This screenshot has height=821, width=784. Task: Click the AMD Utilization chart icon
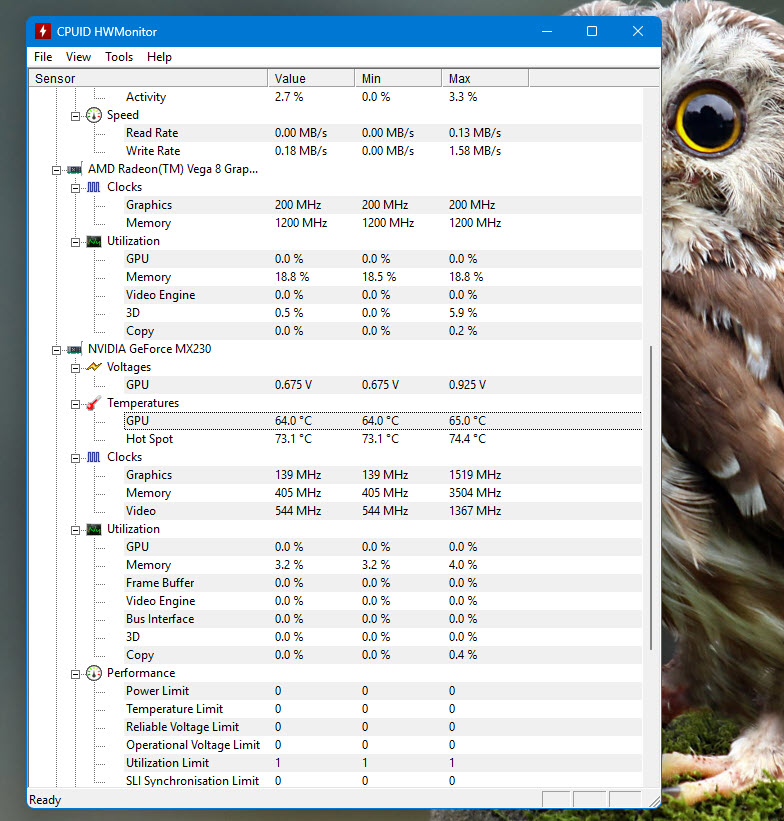tap(94, 241)
